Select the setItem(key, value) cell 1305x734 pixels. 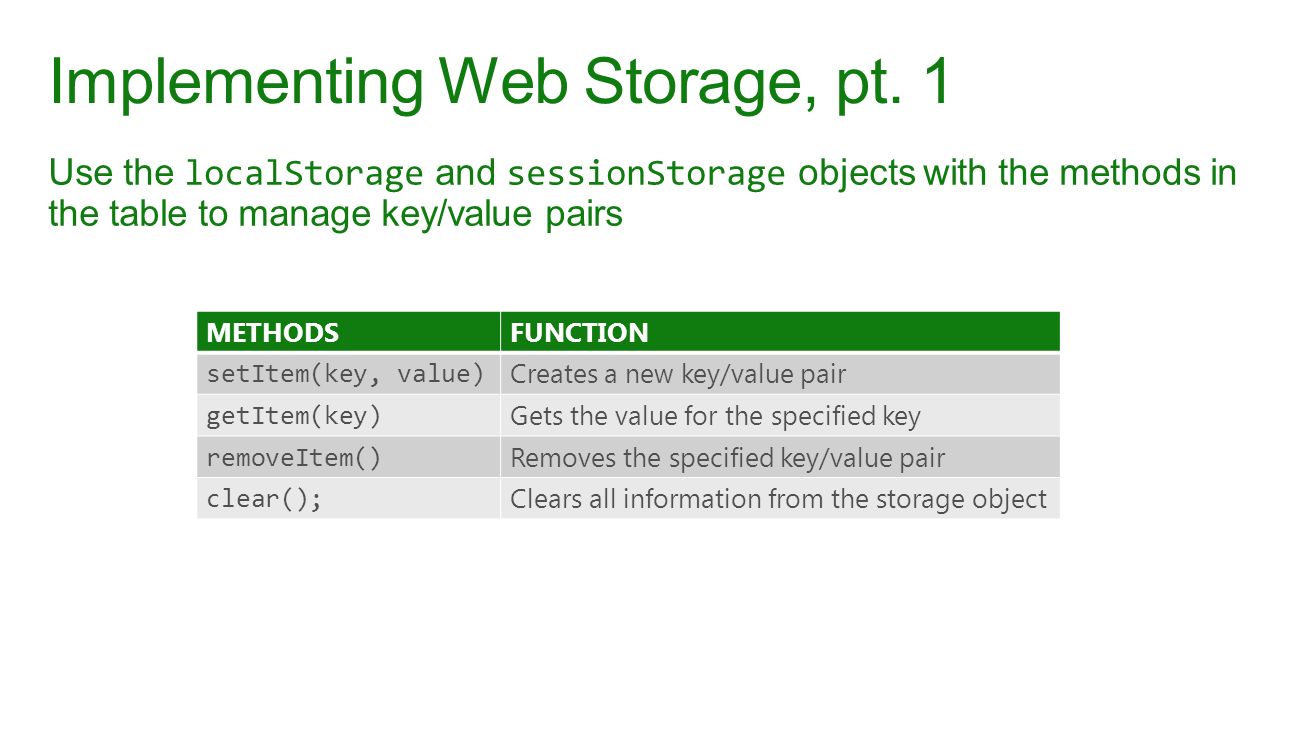point(348,374)
